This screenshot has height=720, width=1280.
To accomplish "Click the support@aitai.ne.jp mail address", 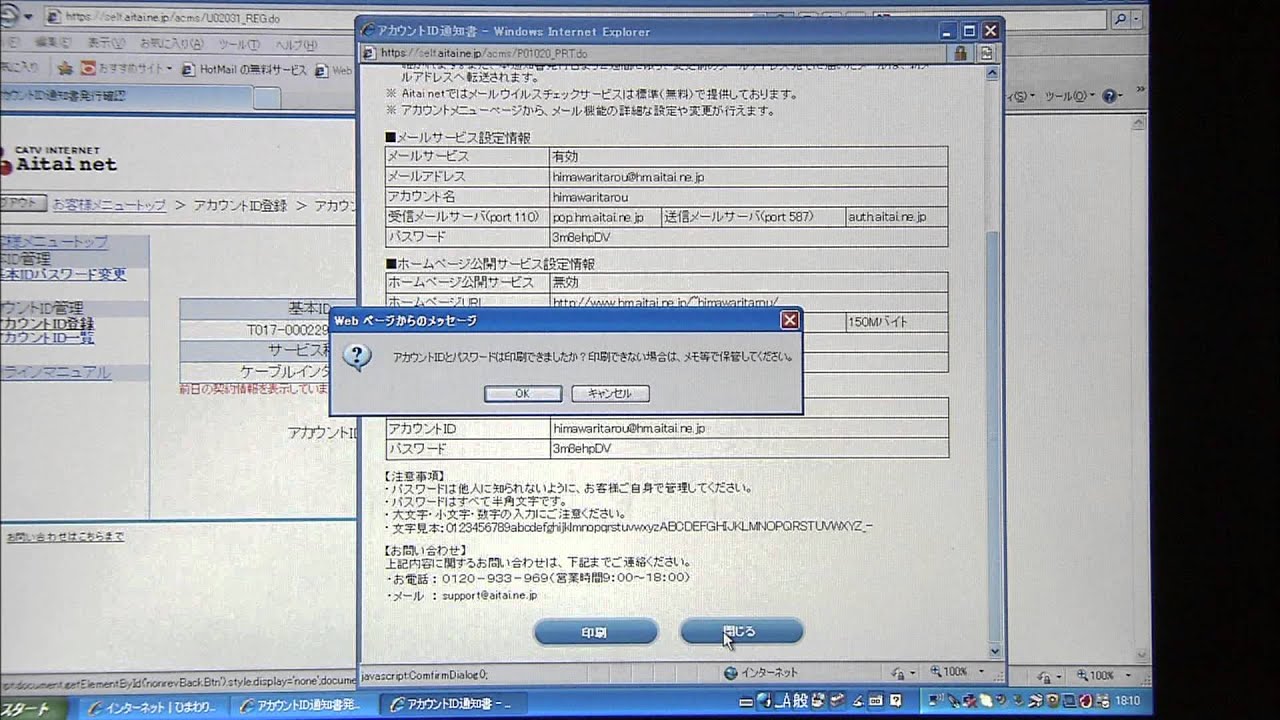I will click(489, 596).
